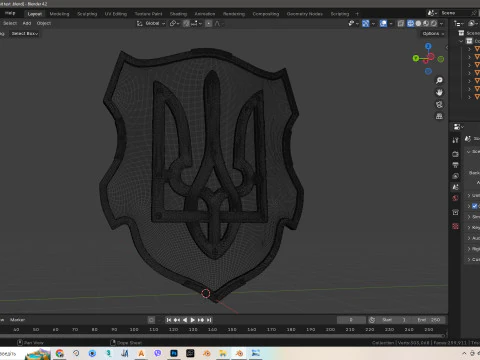
Task: Open the Add menu
Action: (27, 23)
